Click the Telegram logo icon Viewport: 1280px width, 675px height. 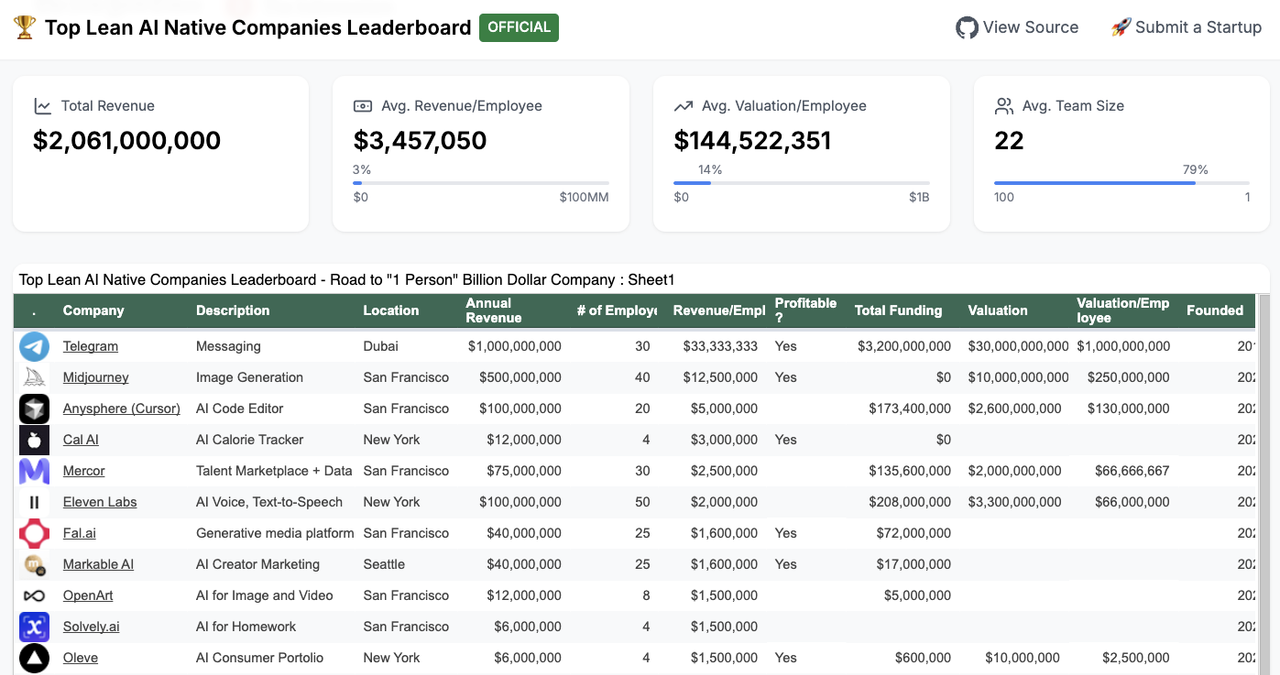pyautogui.click(x=34, y=347)
